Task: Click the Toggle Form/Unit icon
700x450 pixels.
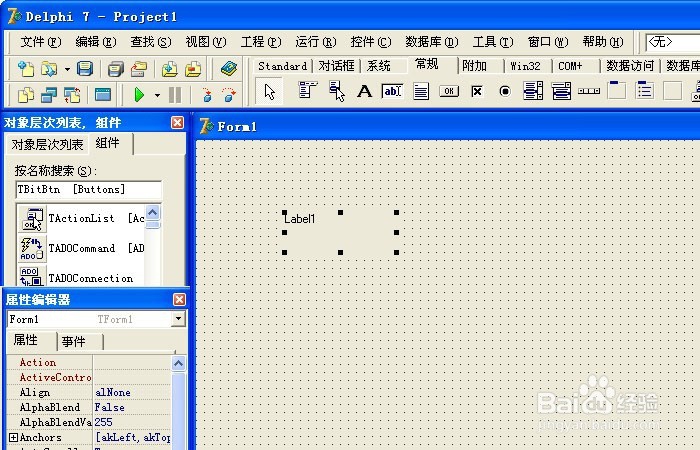Action: point(72,94)
